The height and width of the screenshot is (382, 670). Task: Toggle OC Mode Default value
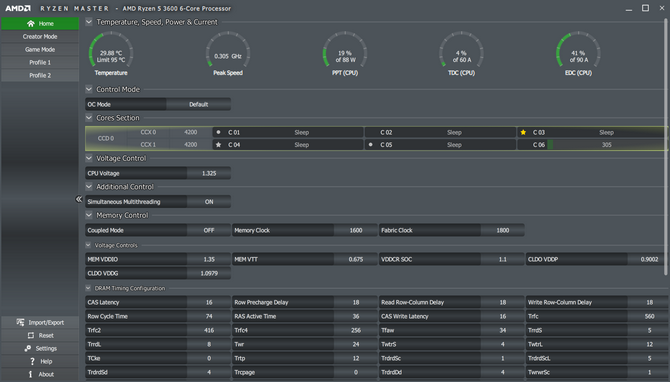click(x=199, y=104)
